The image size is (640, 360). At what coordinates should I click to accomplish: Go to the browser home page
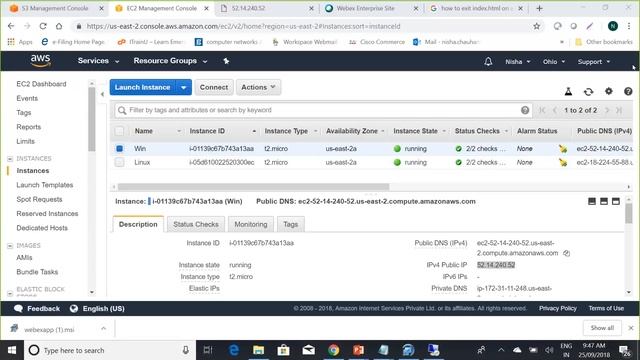coord(59,26)
